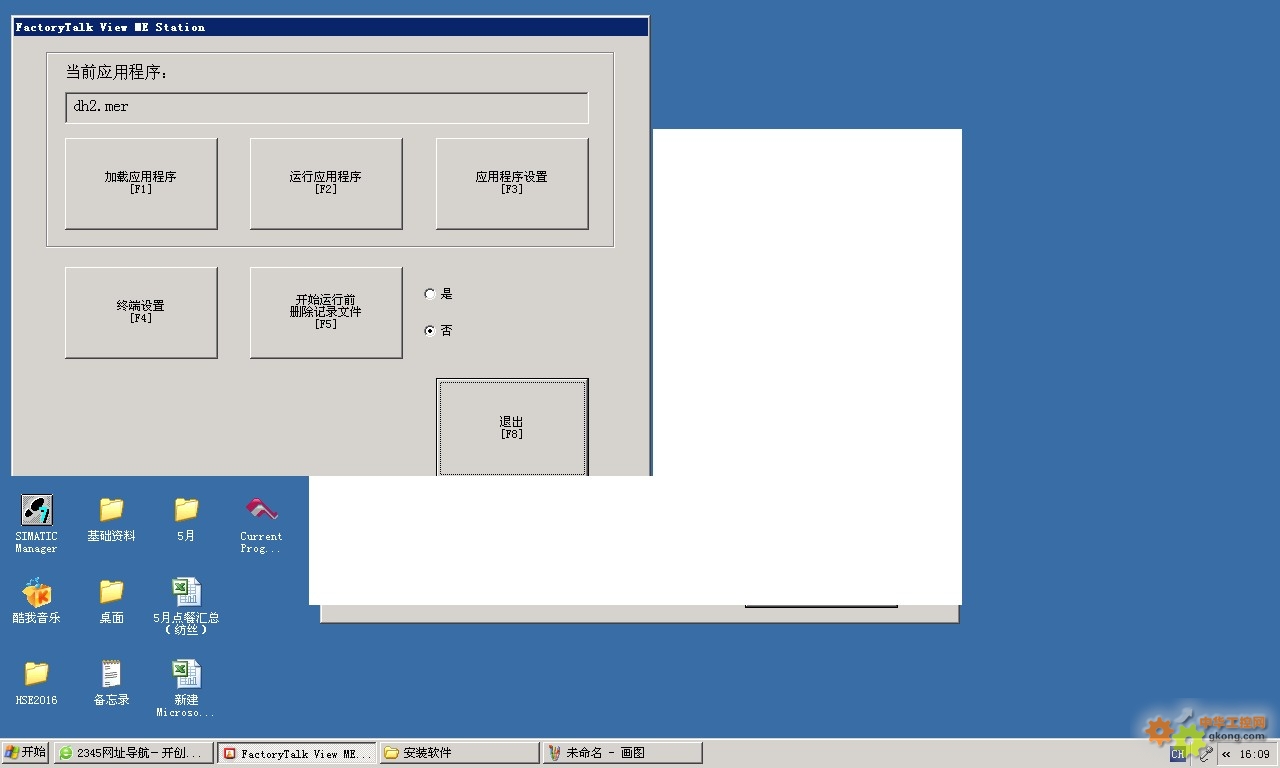
Task: Click the 16:09 clock in tray
Action: click(1255, 754)
